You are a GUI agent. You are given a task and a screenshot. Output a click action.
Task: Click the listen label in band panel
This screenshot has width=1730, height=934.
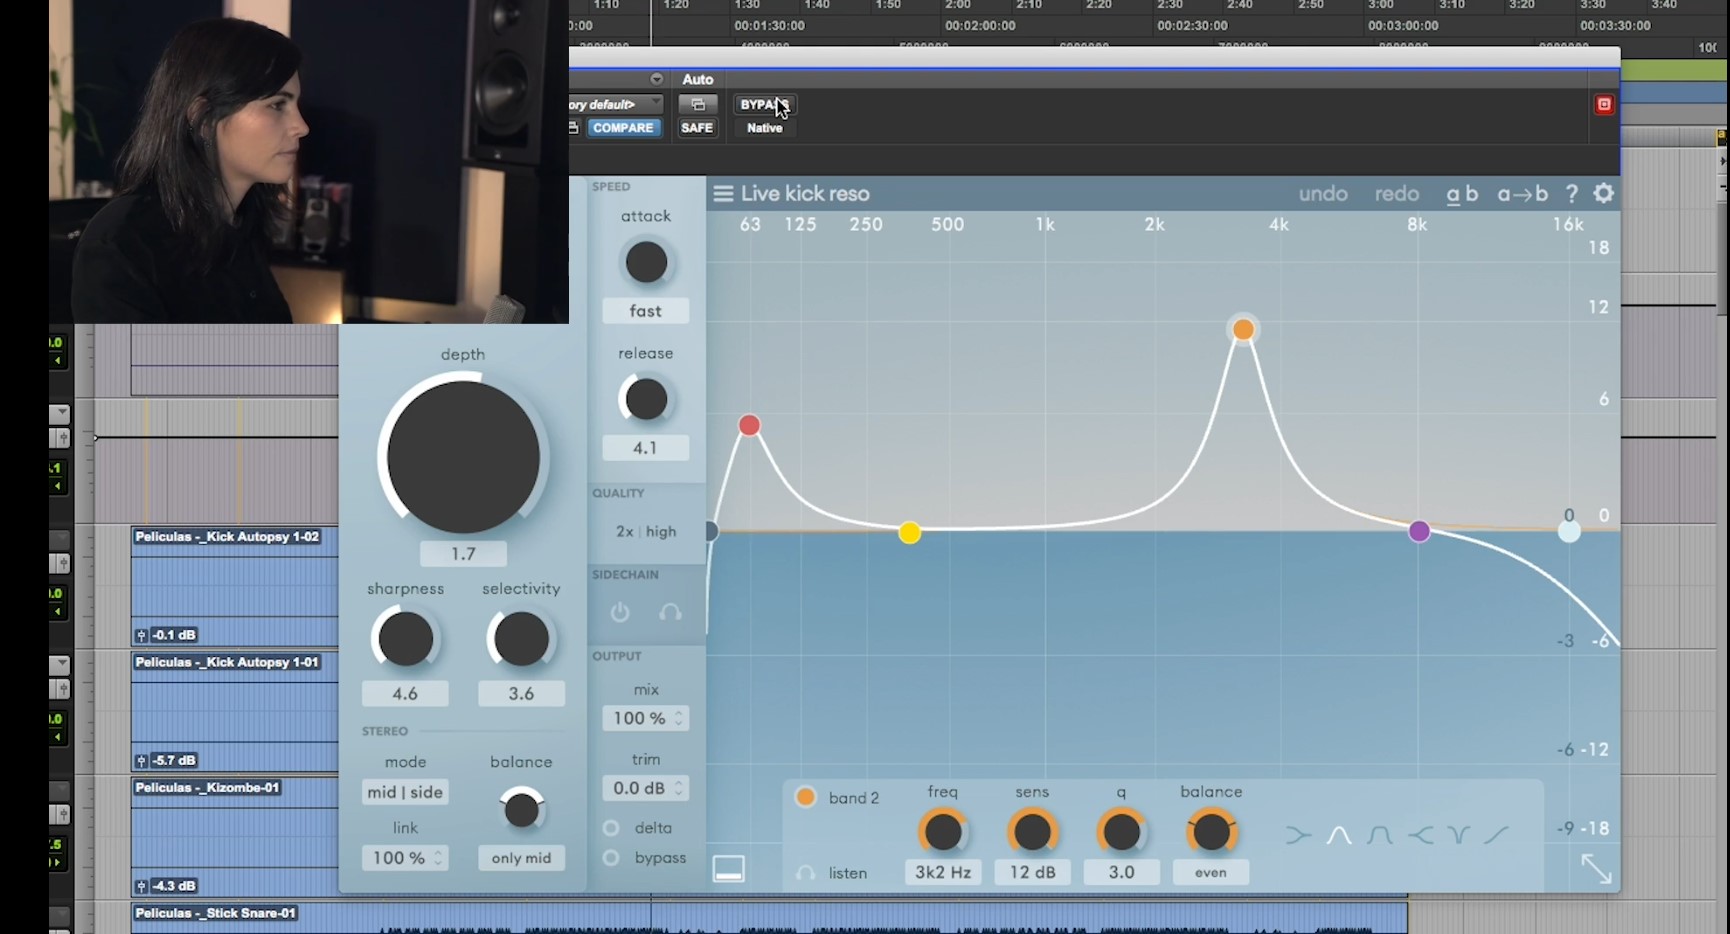(848, 873)
